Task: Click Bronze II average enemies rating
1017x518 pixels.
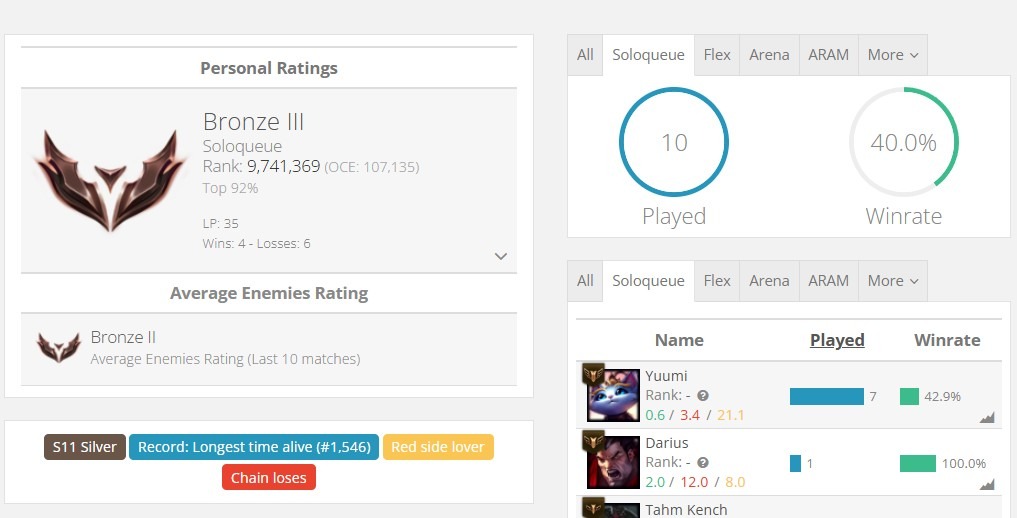Action: (123, 337)
